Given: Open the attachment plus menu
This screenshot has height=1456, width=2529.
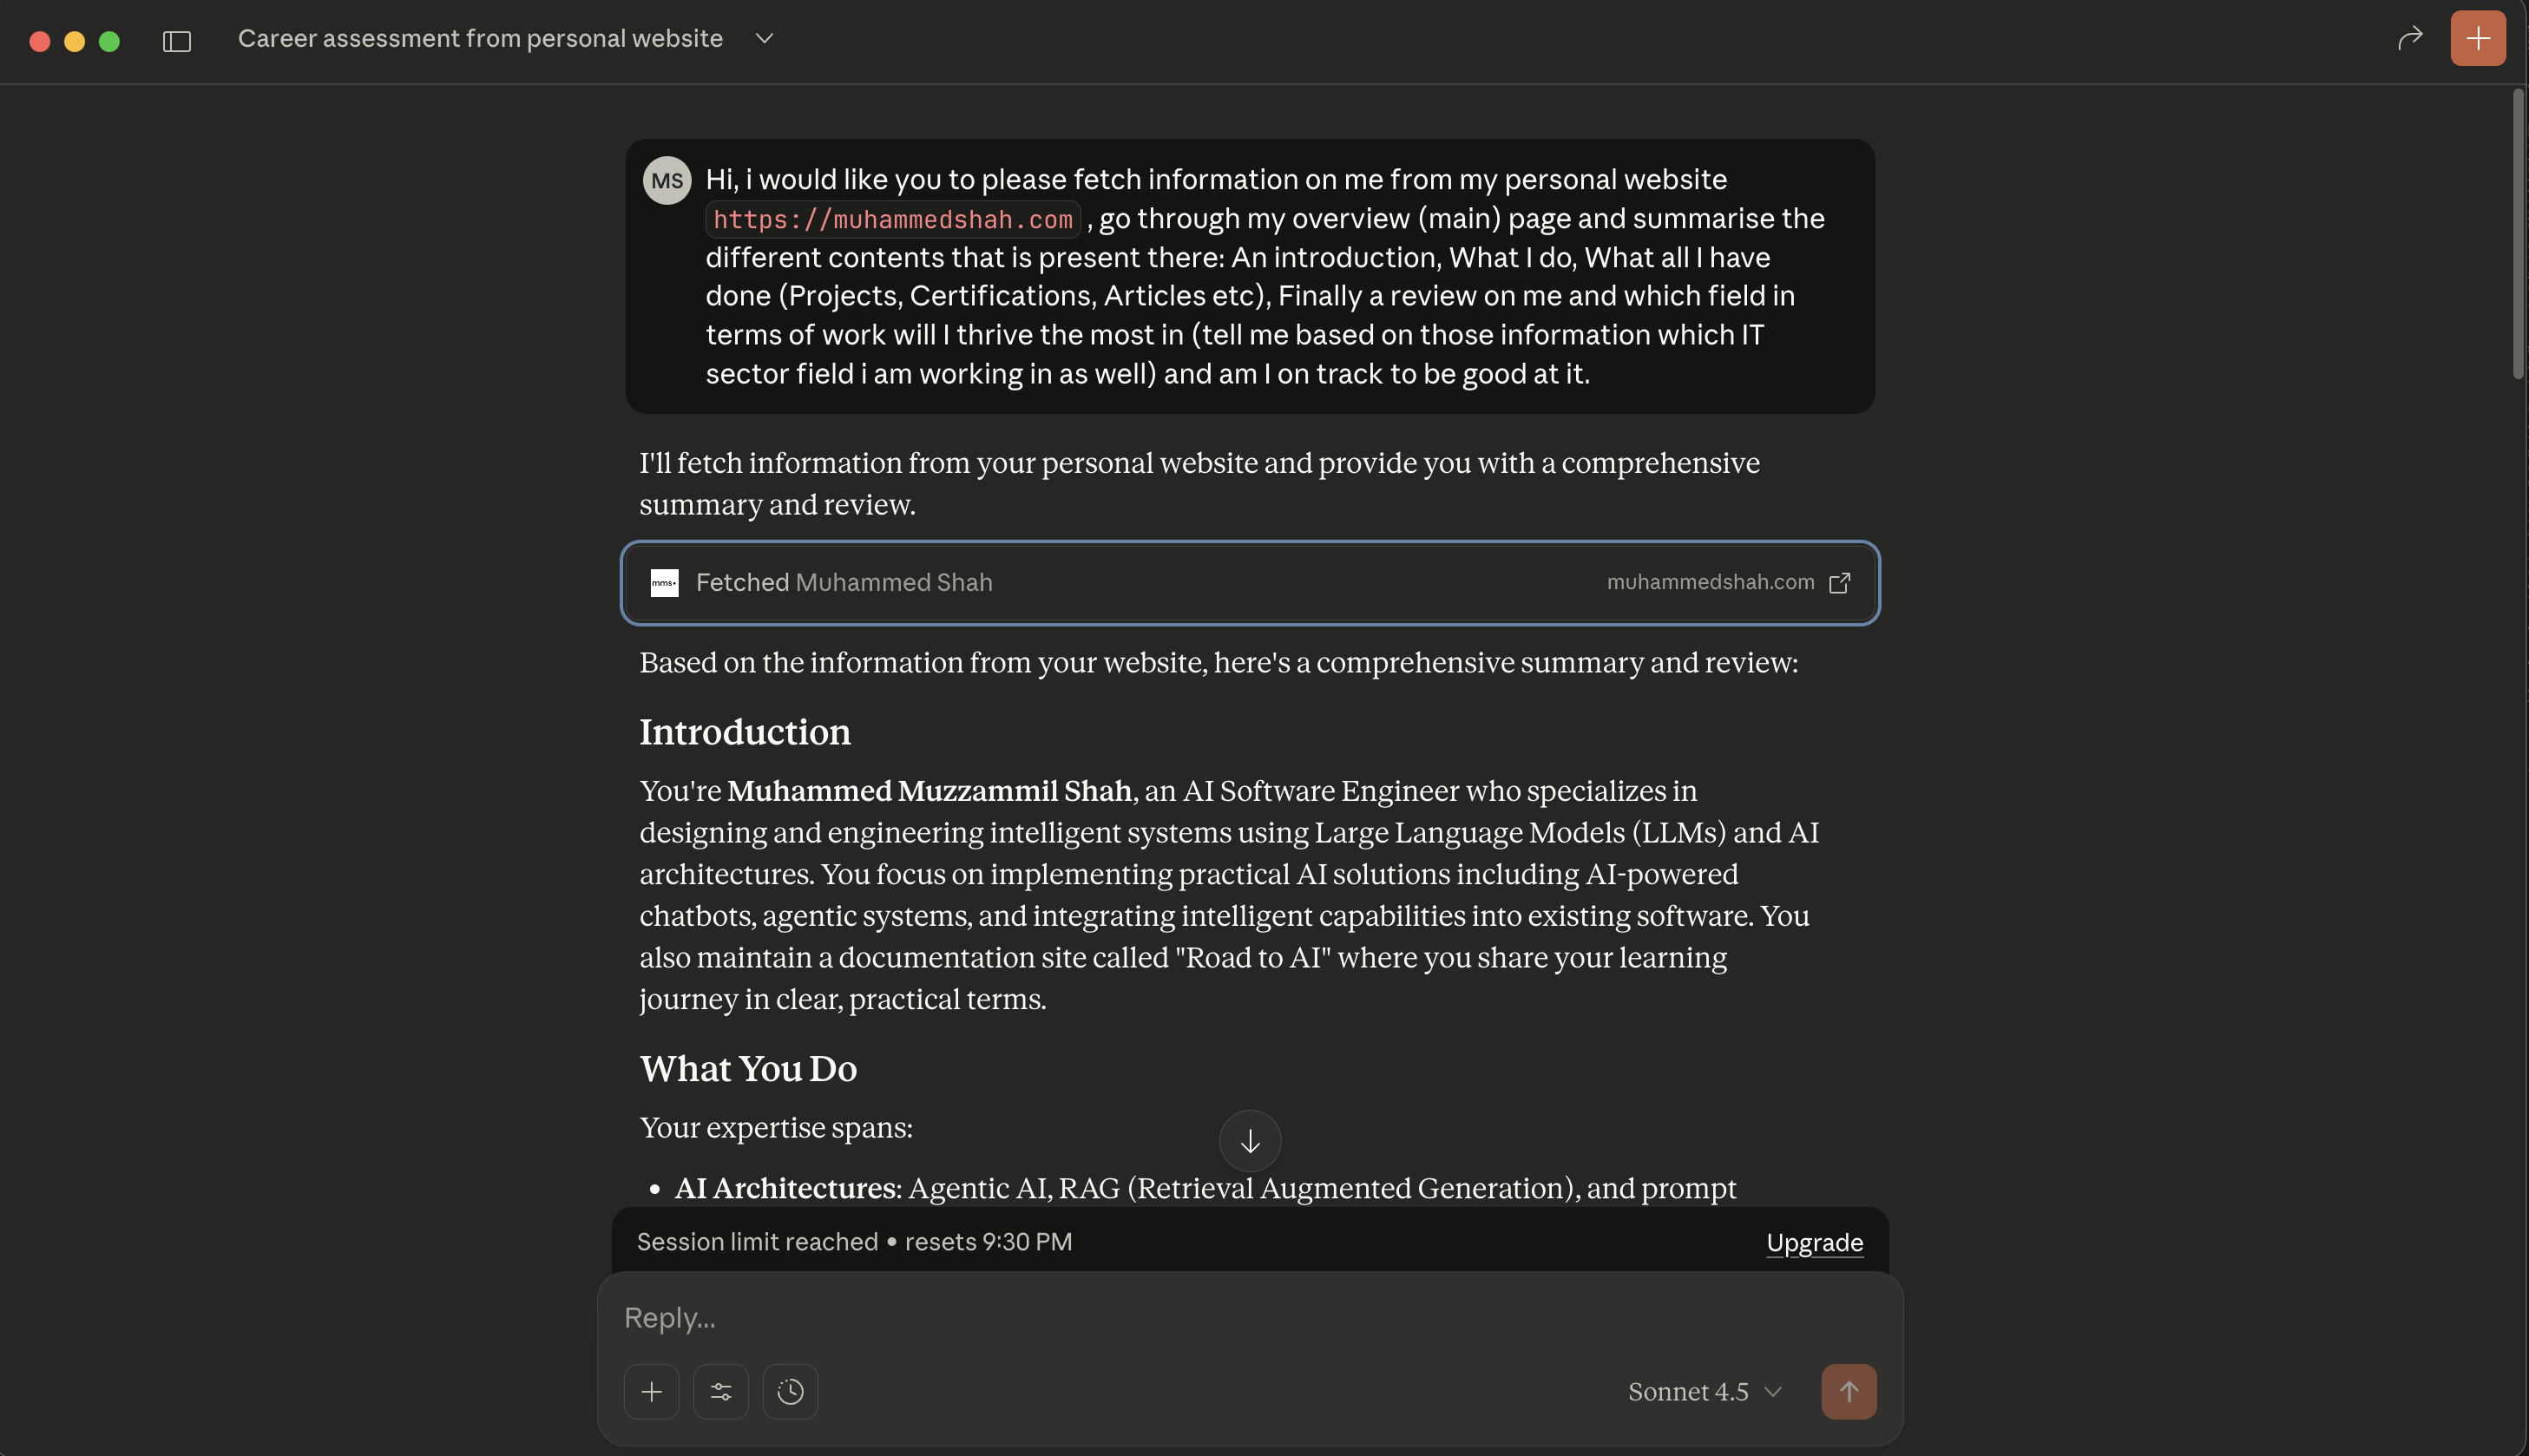Looking at the screenshot, I should 651,1391.
